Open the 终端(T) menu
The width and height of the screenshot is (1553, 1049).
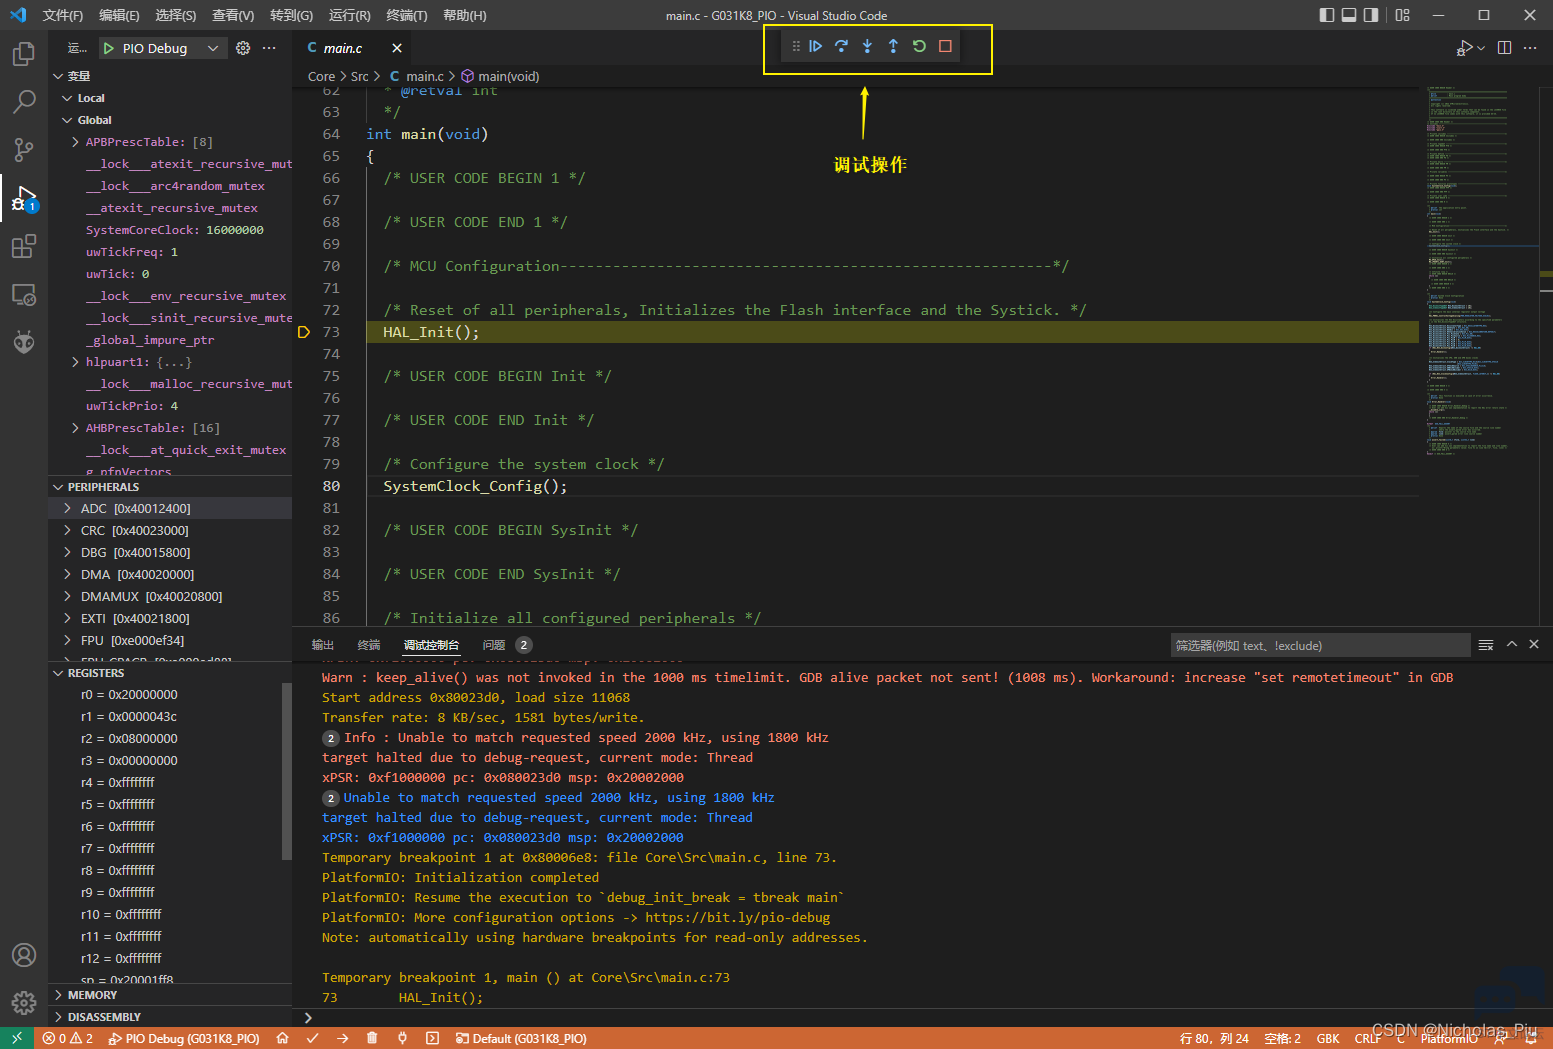click(x=406, y=15)
